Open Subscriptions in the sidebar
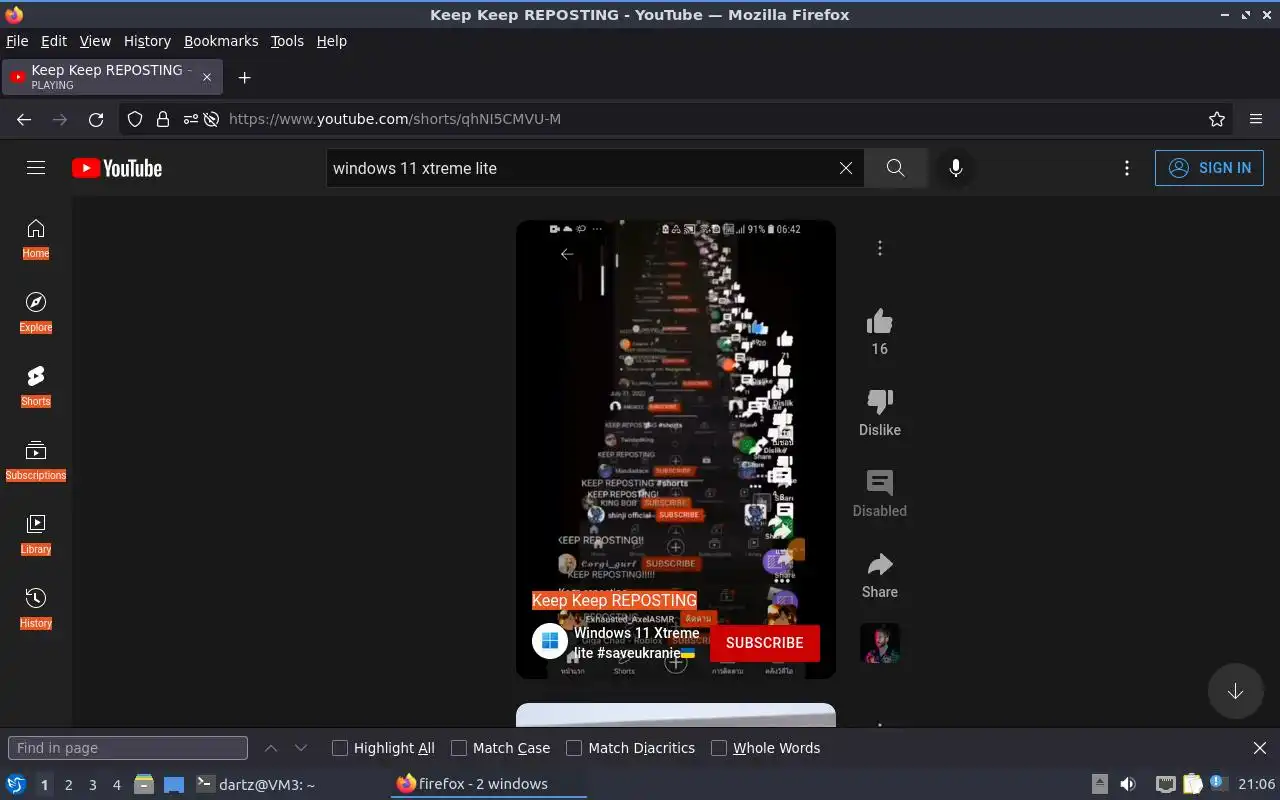Screen dimensions: 1280x800 click(x=36, y=461)
